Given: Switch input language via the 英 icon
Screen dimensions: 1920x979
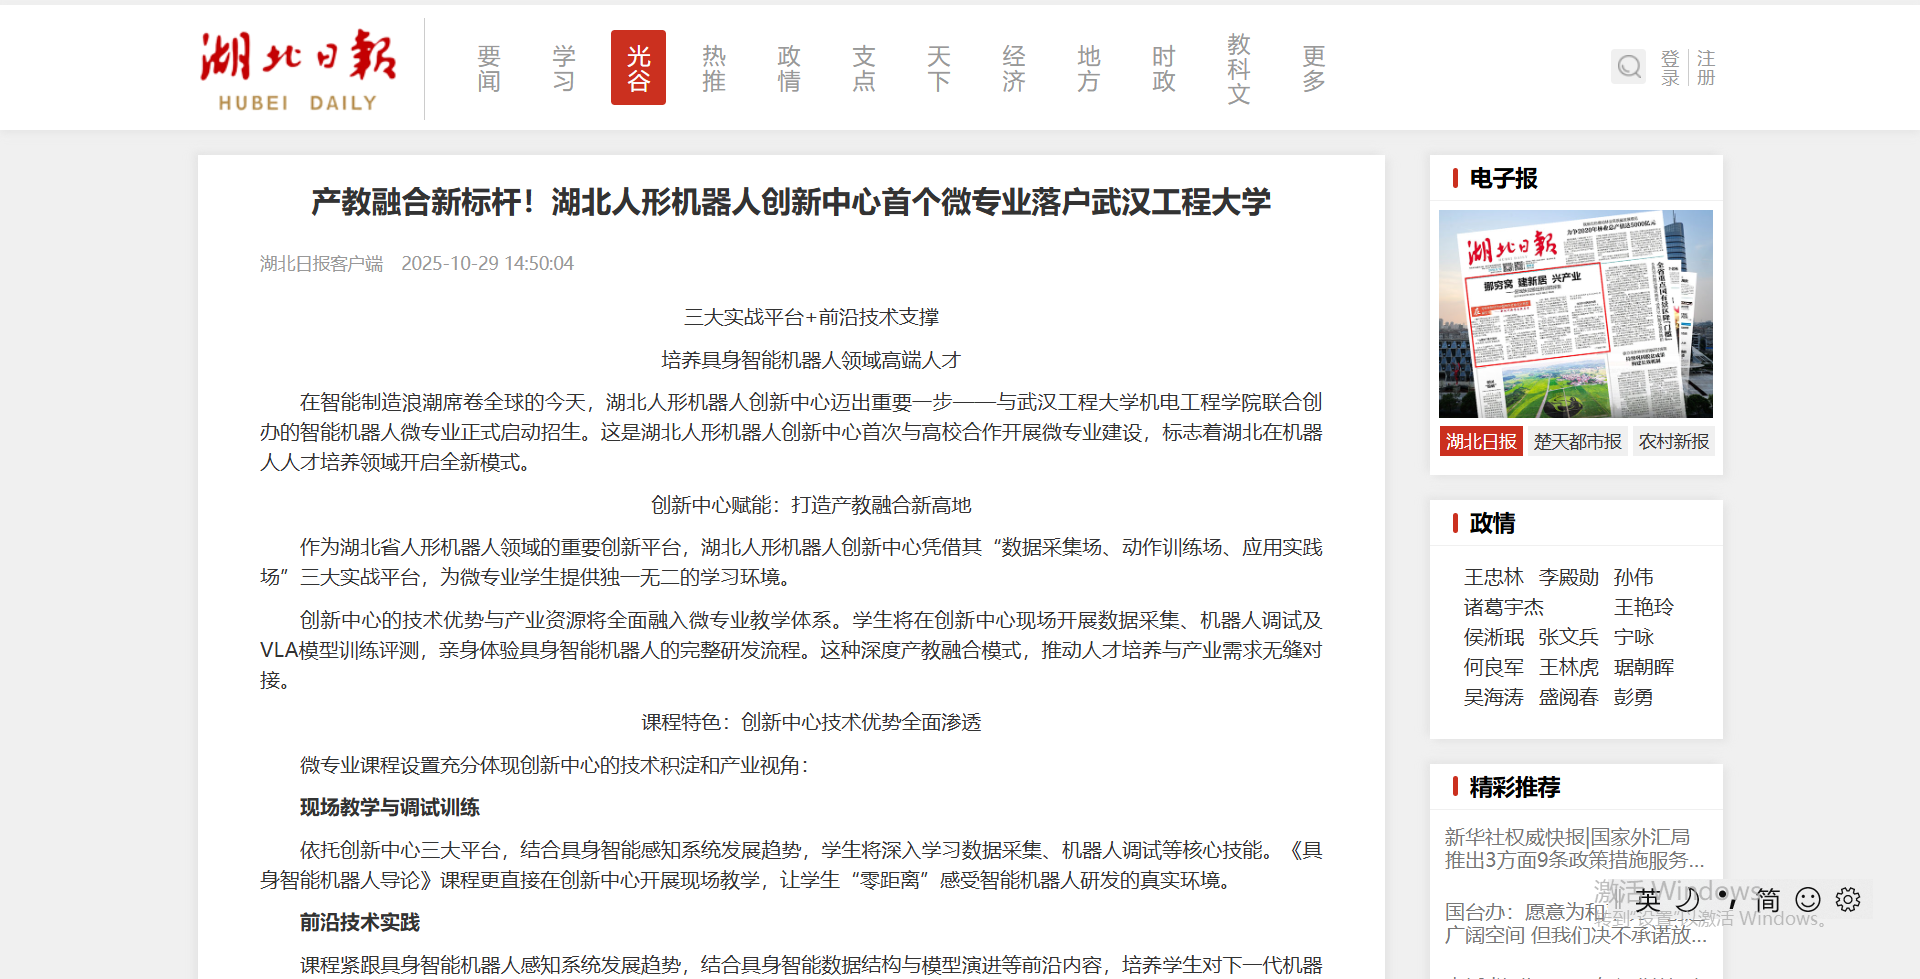Looking at the screenshot, I should [1648, 899].
